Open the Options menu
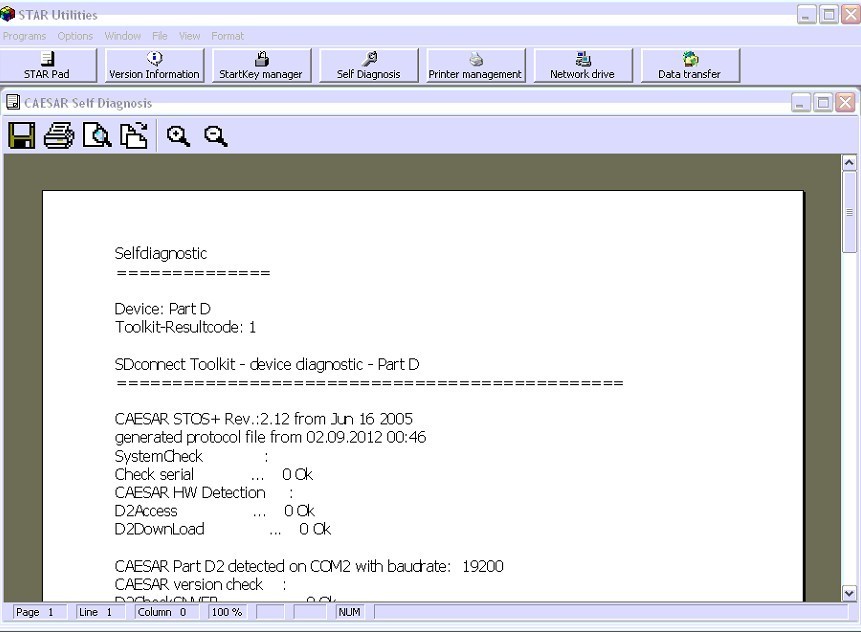861x632 pixels. [75, 36]
